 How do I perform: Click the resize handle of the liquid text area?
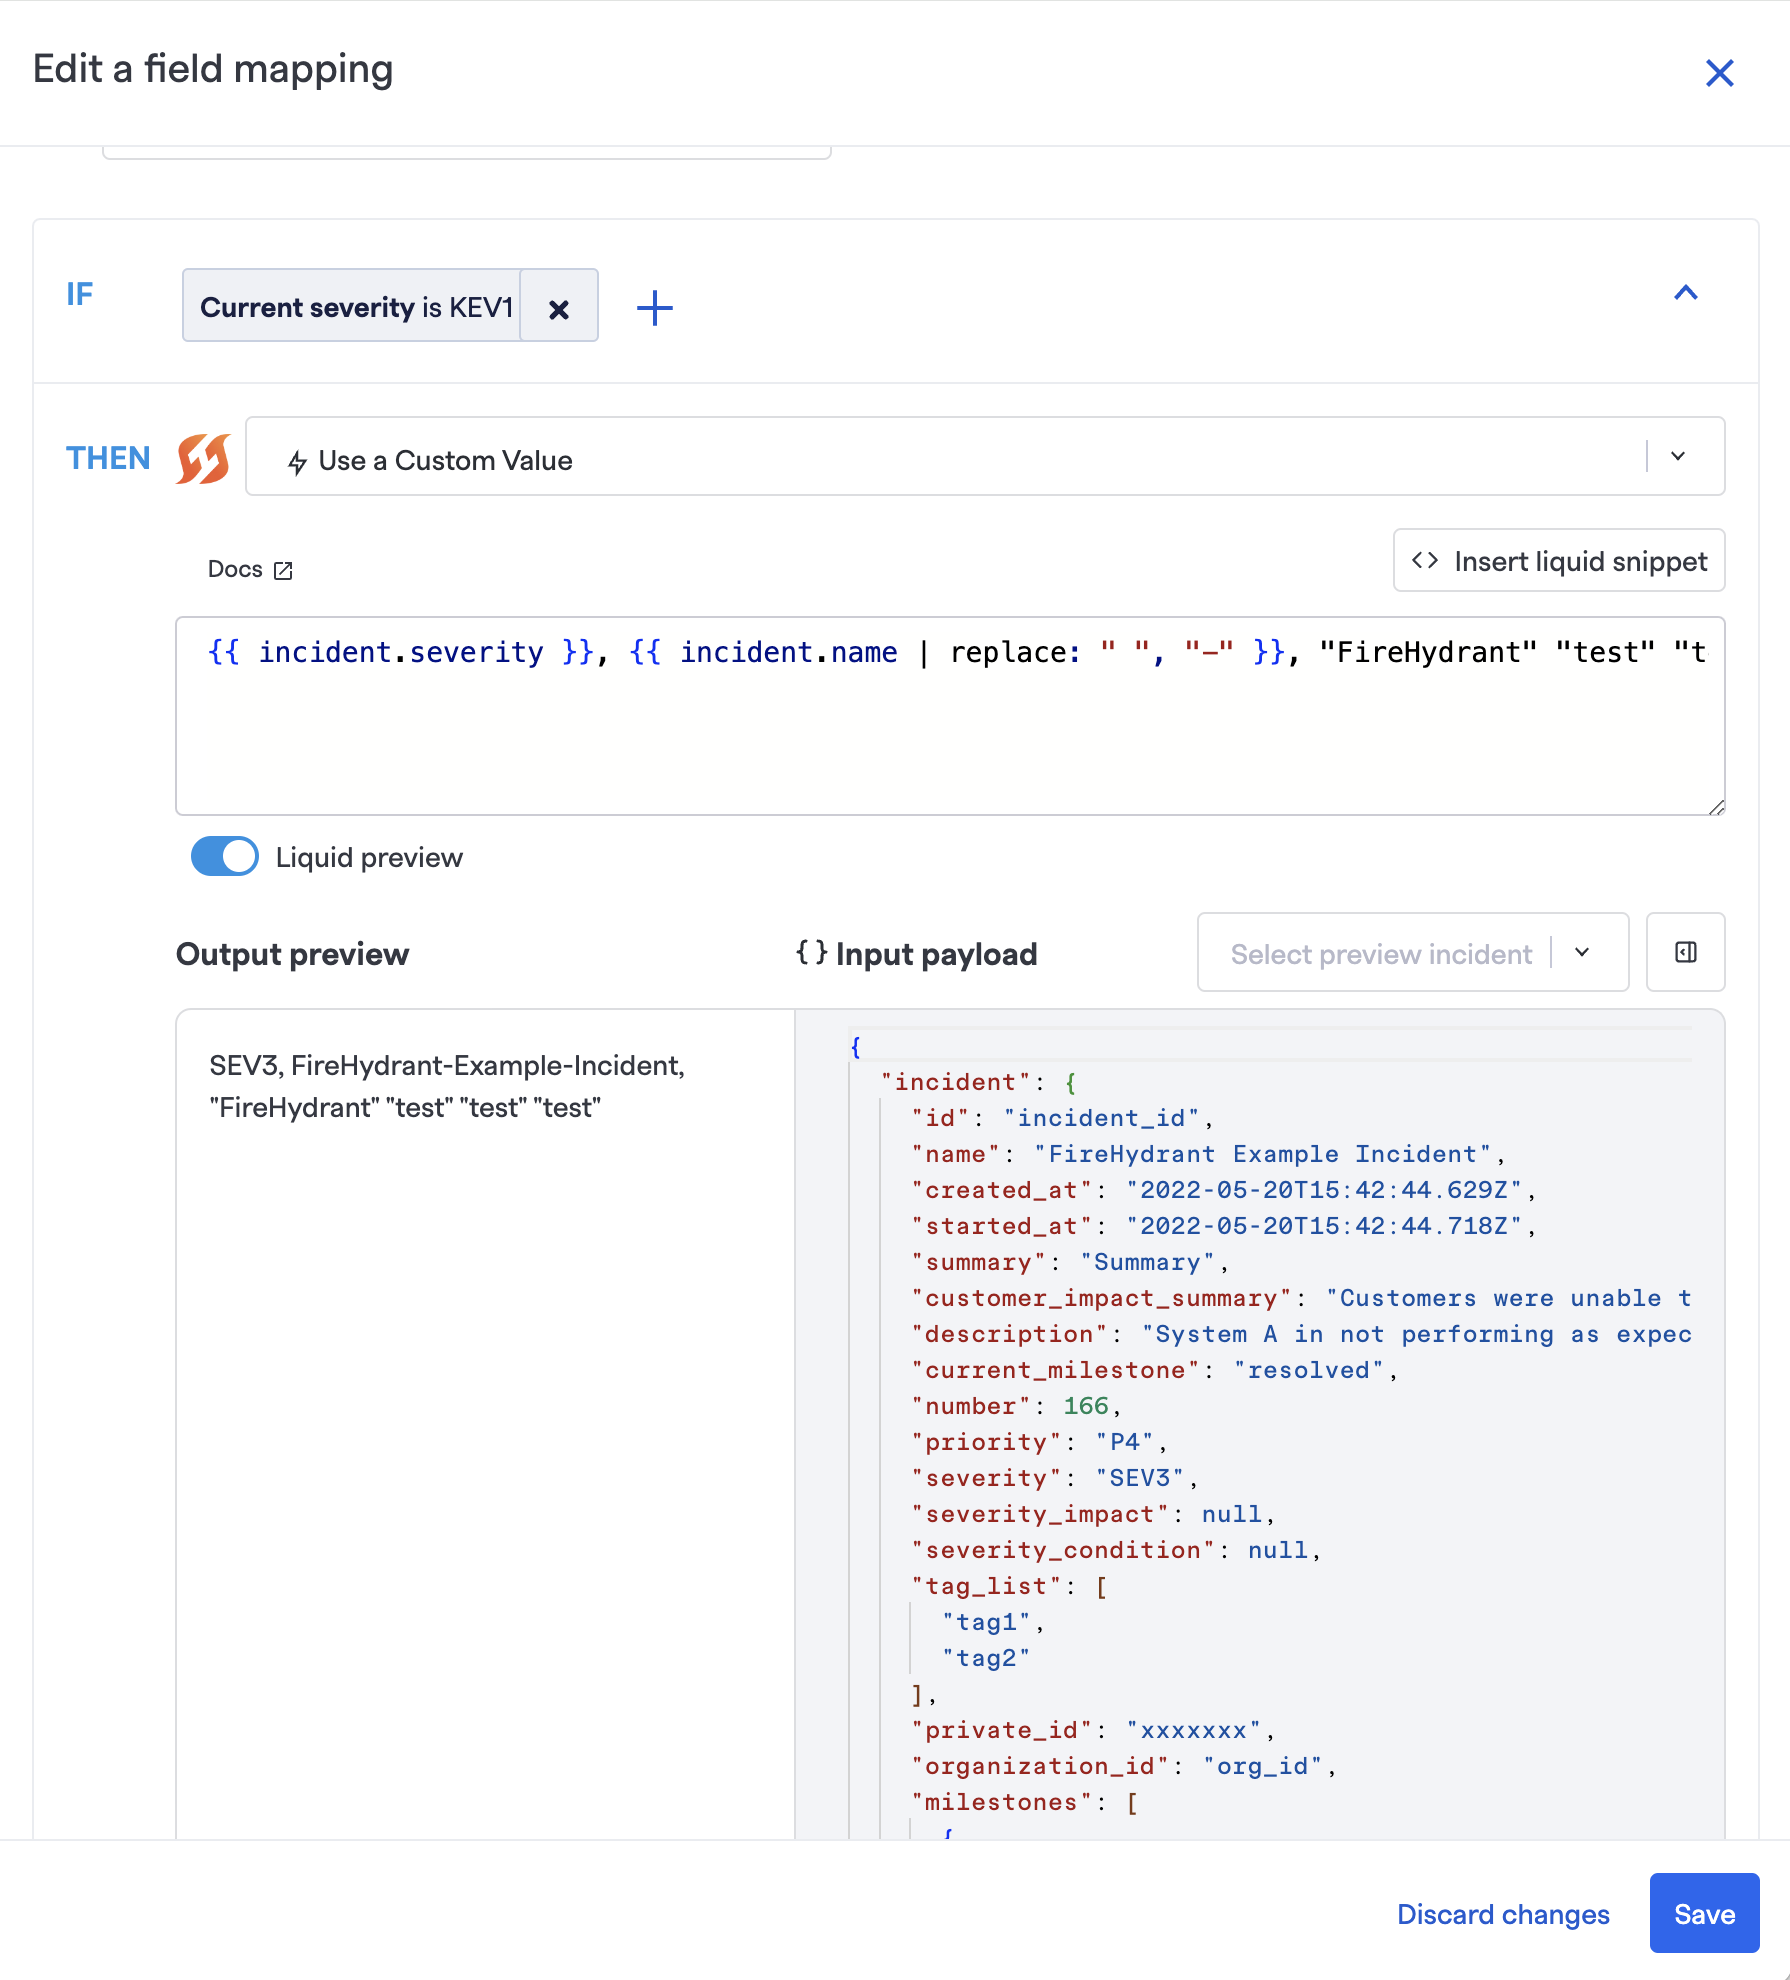coord(1716,806)
